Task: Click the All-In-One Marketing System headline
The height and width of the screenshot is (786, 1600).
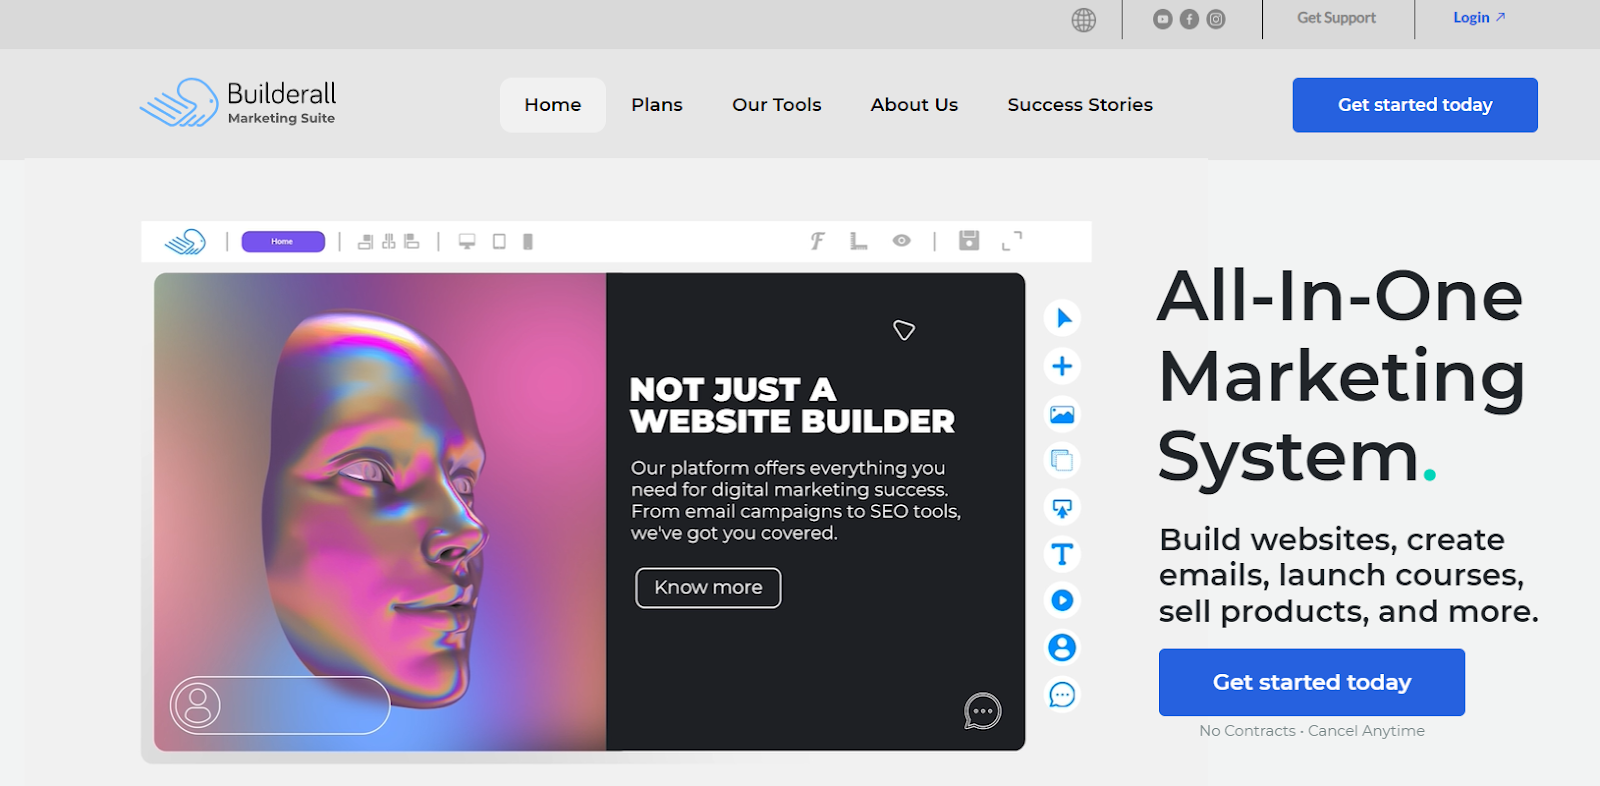Action: point(1341,376)
